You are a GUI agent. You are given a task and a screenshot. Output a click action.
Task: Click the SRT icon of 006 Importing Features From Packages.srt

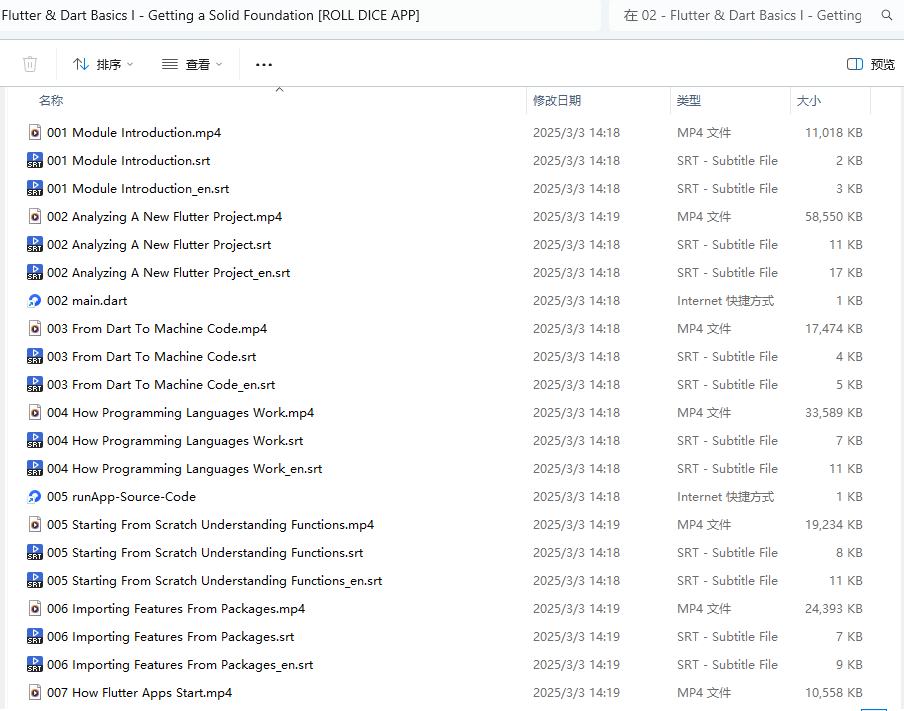(35, 637)
